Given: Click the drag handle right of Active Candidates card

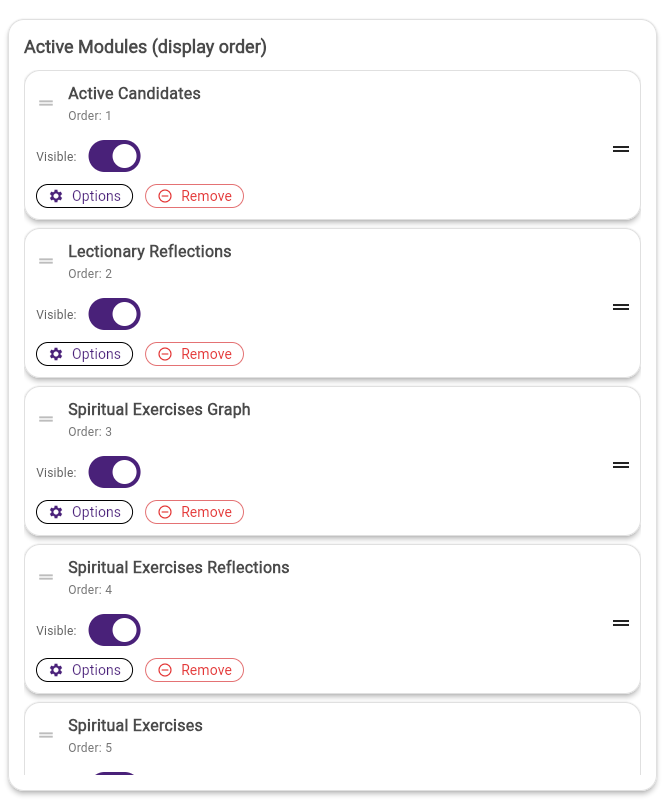Looking at the screenshot, I should 621,147.
